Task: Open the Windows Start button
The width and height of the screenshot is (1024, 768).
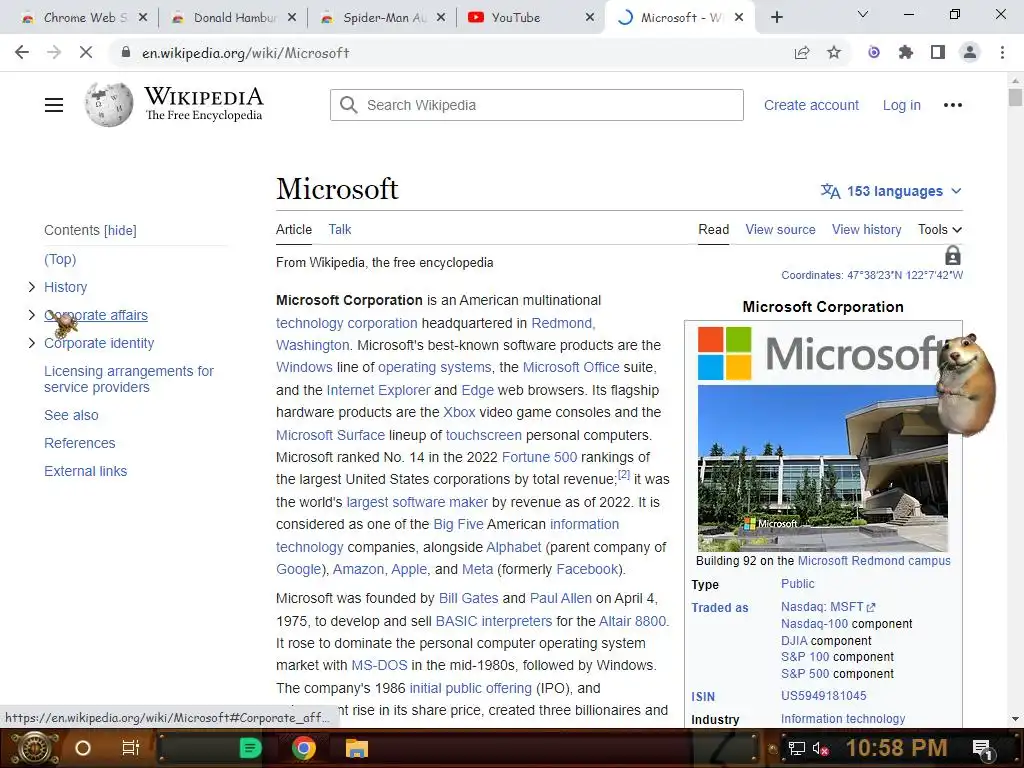Action: pyautogui.click(x=33, y=748)
